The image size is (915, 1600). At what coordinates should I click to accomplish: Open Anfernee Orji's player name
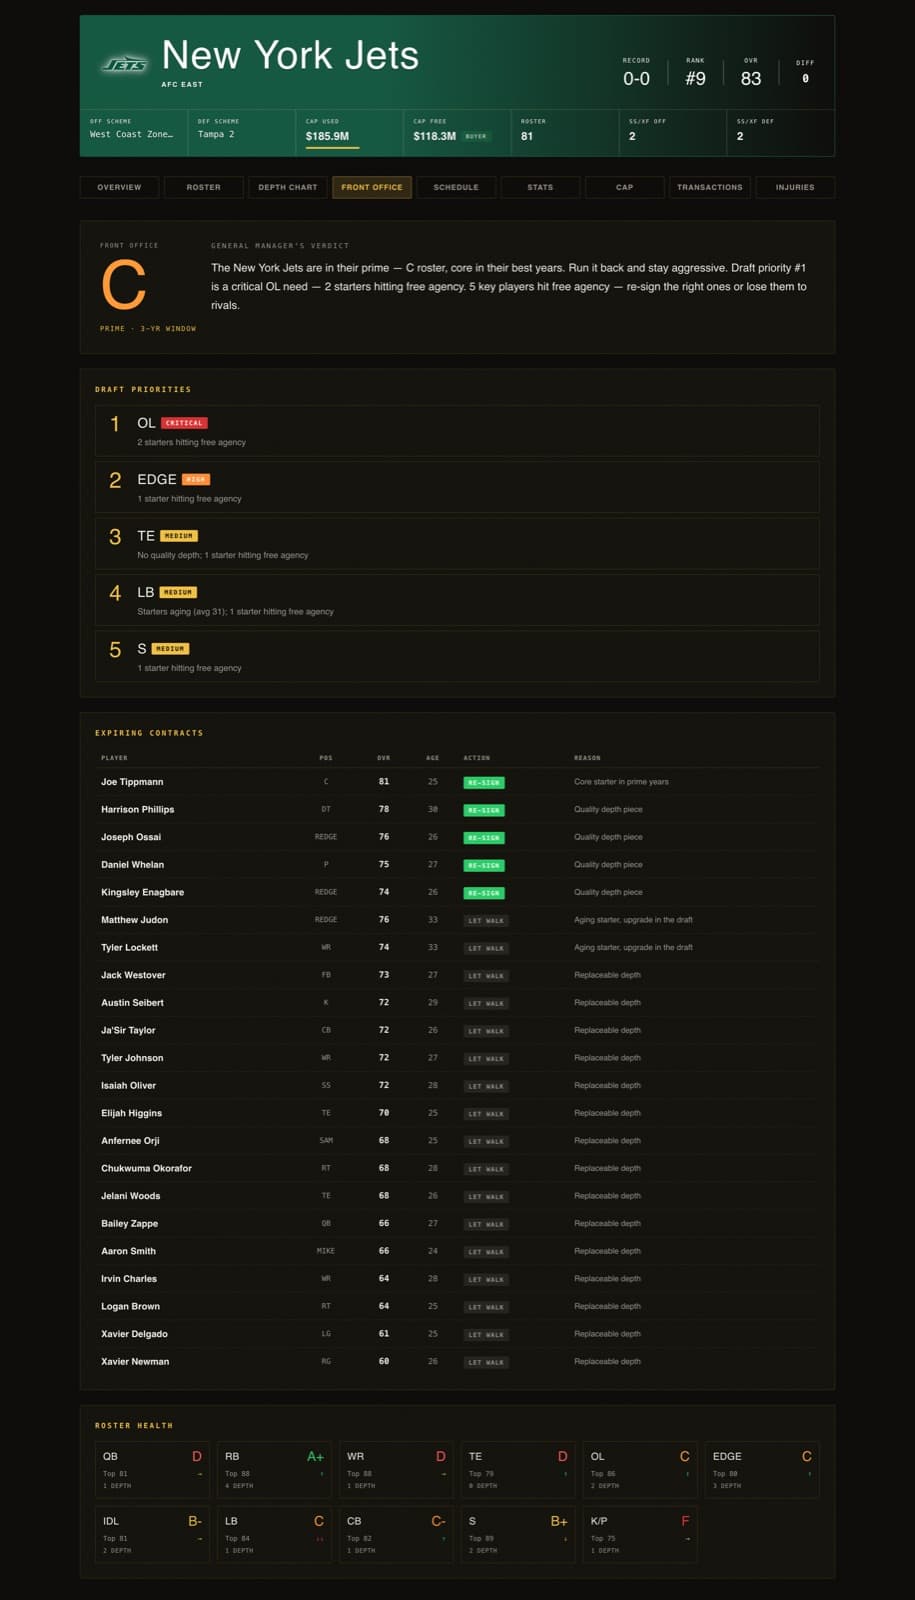click(130, 1141)
